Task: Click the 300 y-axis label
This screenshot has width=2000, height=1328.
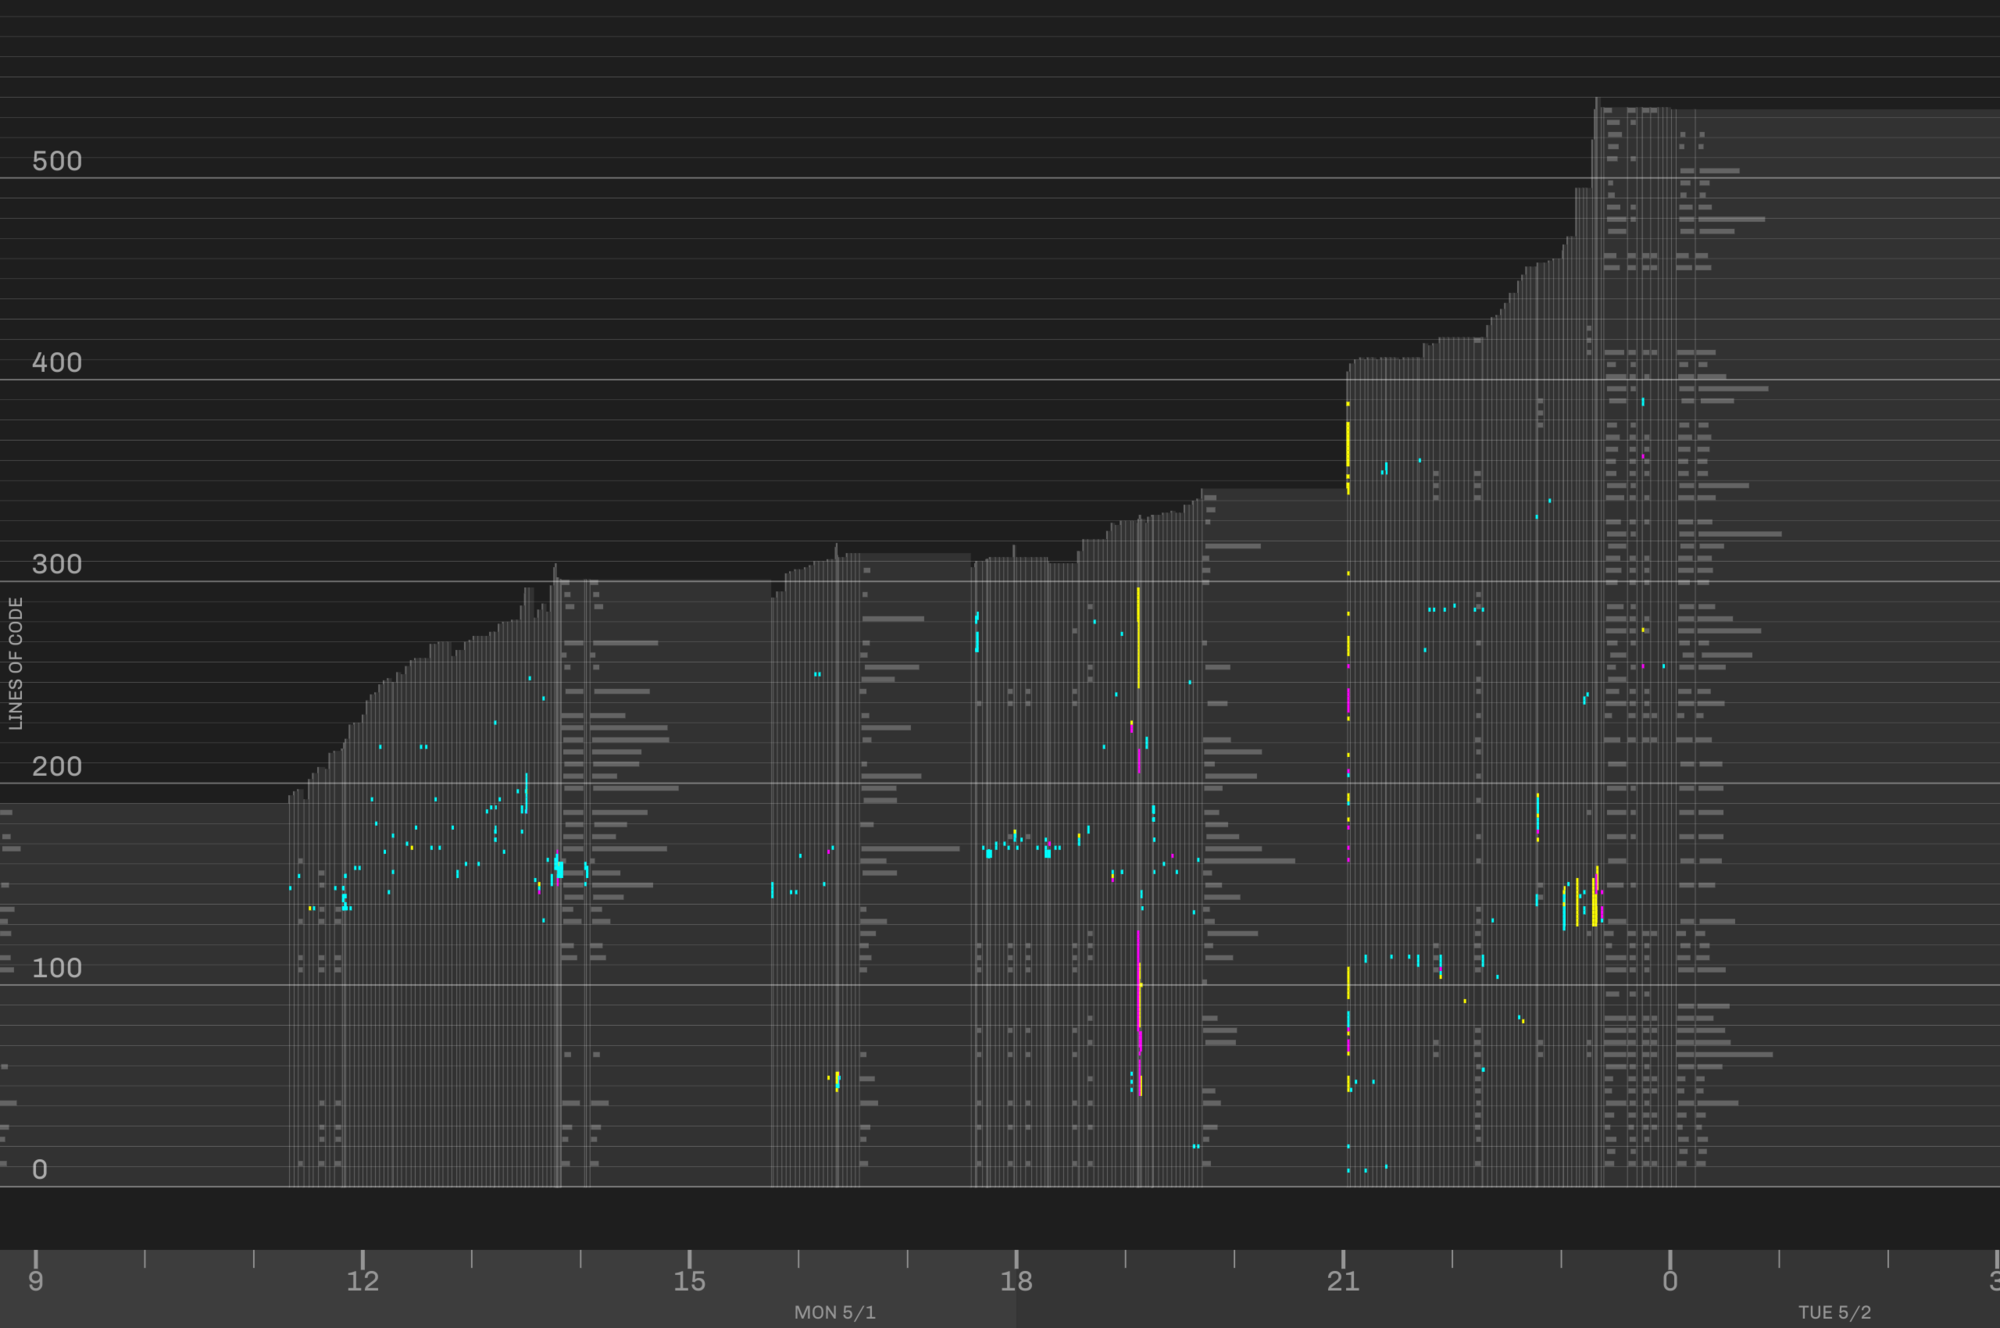Action: (57, 564)
